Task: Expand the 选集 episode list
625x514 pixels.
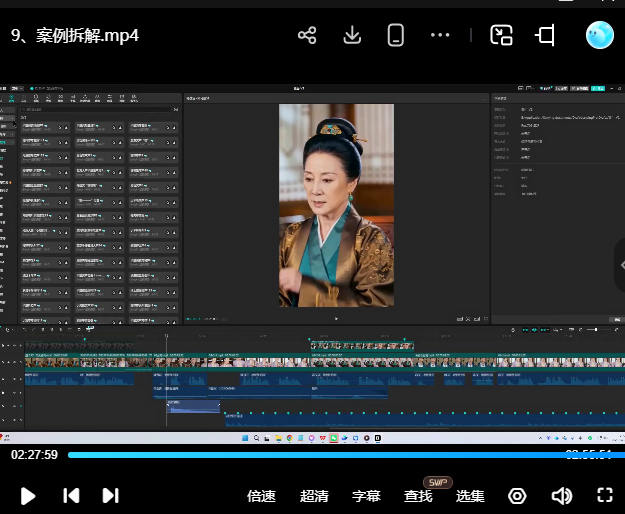Action: point(470,496)
